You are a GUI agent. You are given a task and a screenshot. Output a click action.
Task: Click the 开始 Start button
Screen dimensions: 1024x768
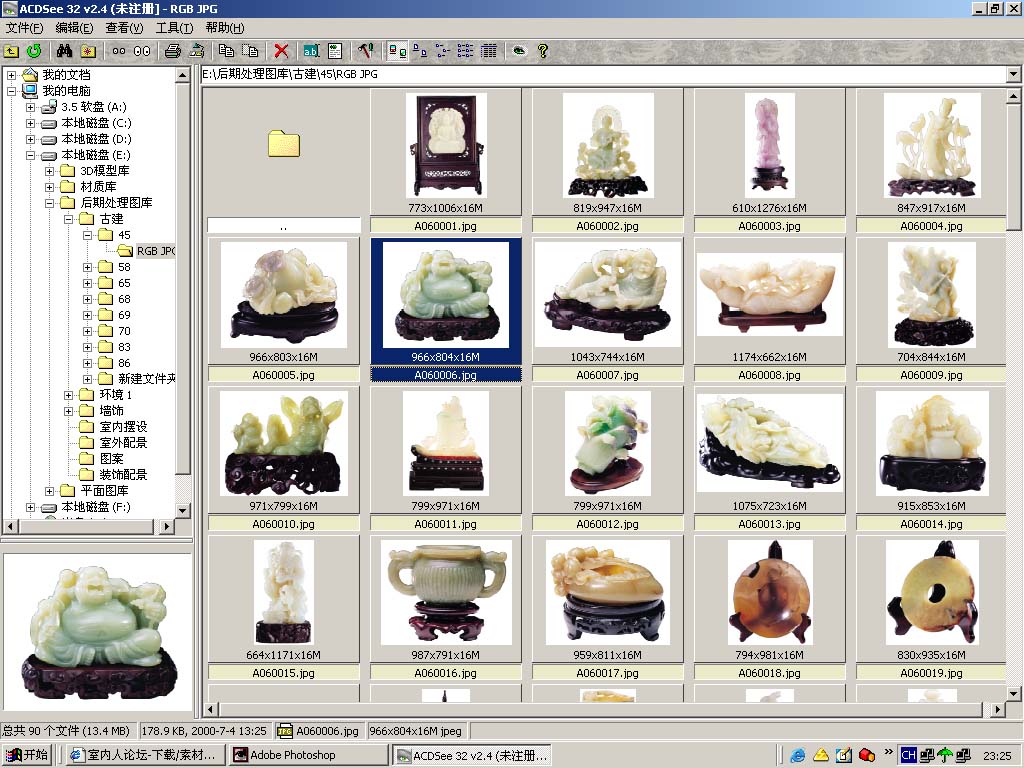(27, 755)
